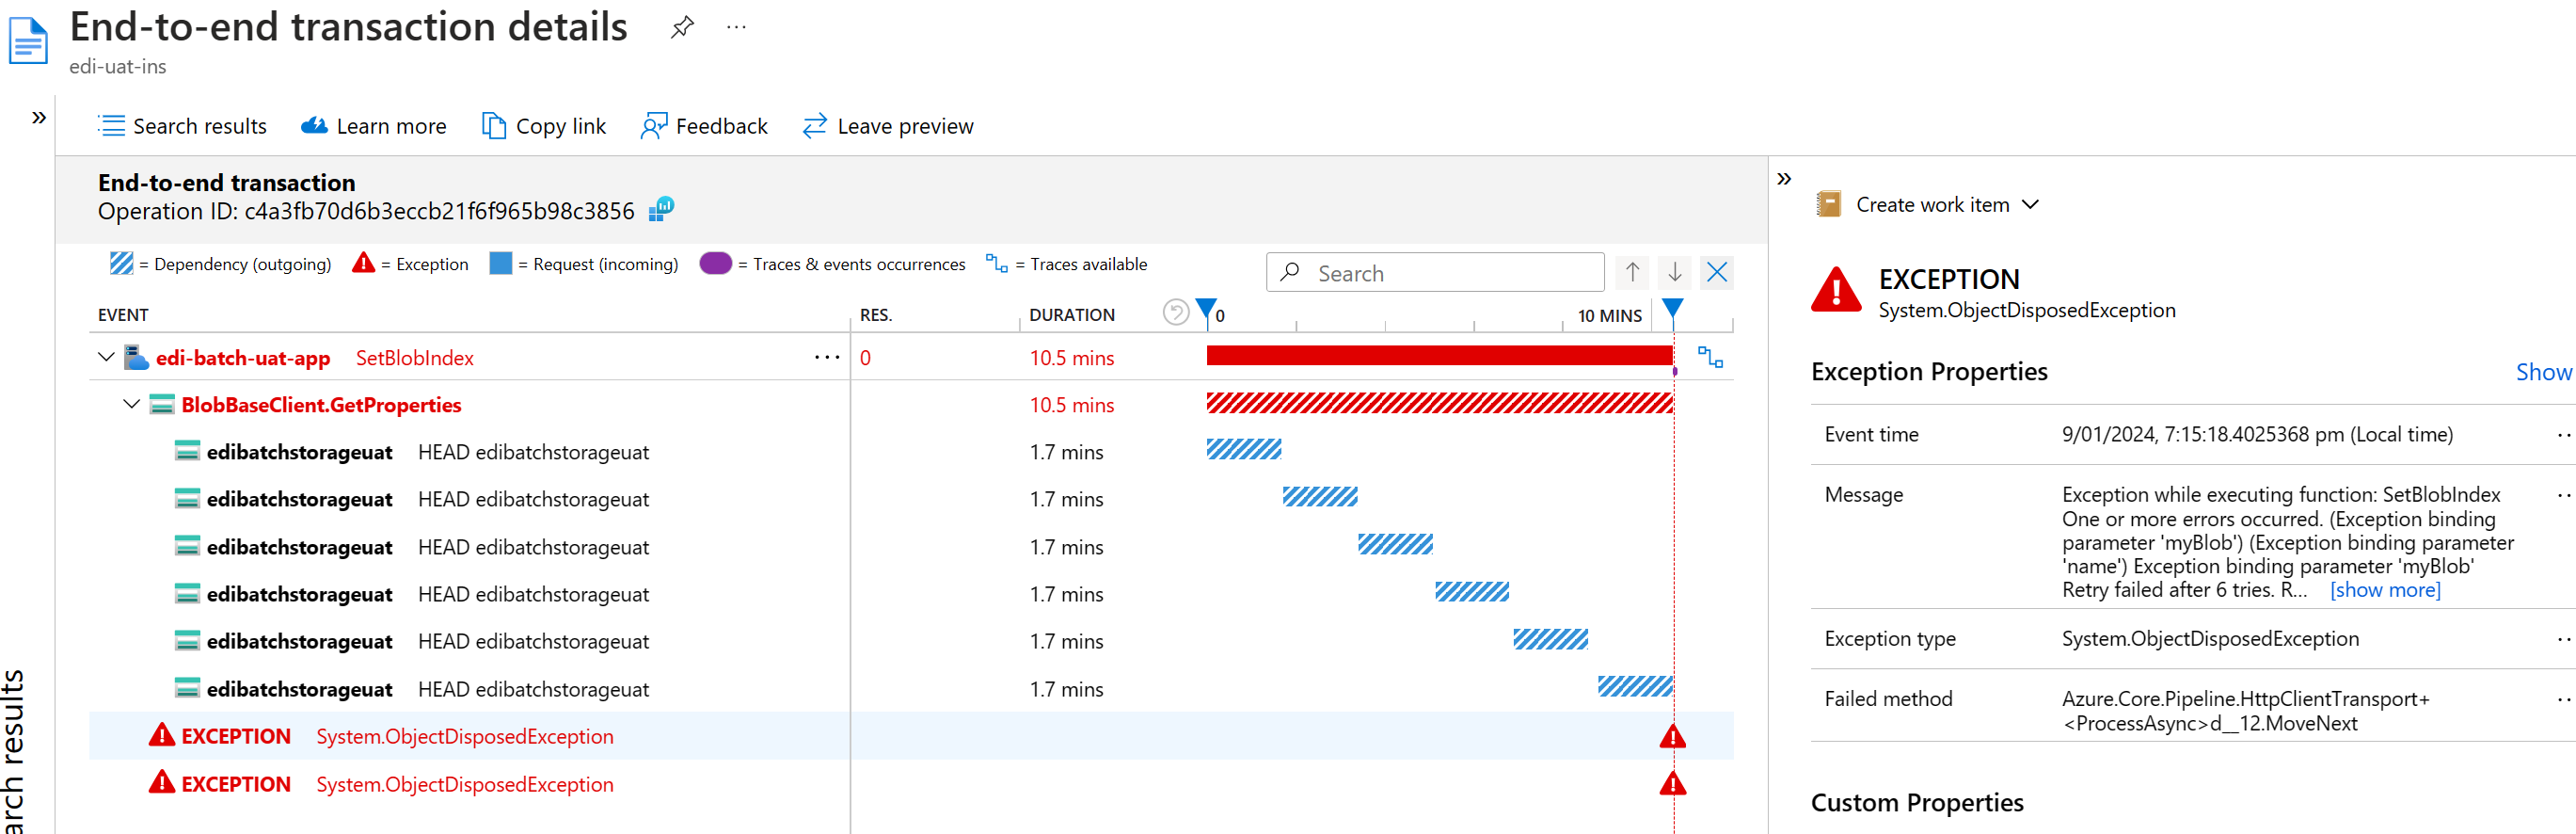Screen dimensions: 2576x834
Task: Open the ellipsis for Failed method property
Action: point(2565,699)
